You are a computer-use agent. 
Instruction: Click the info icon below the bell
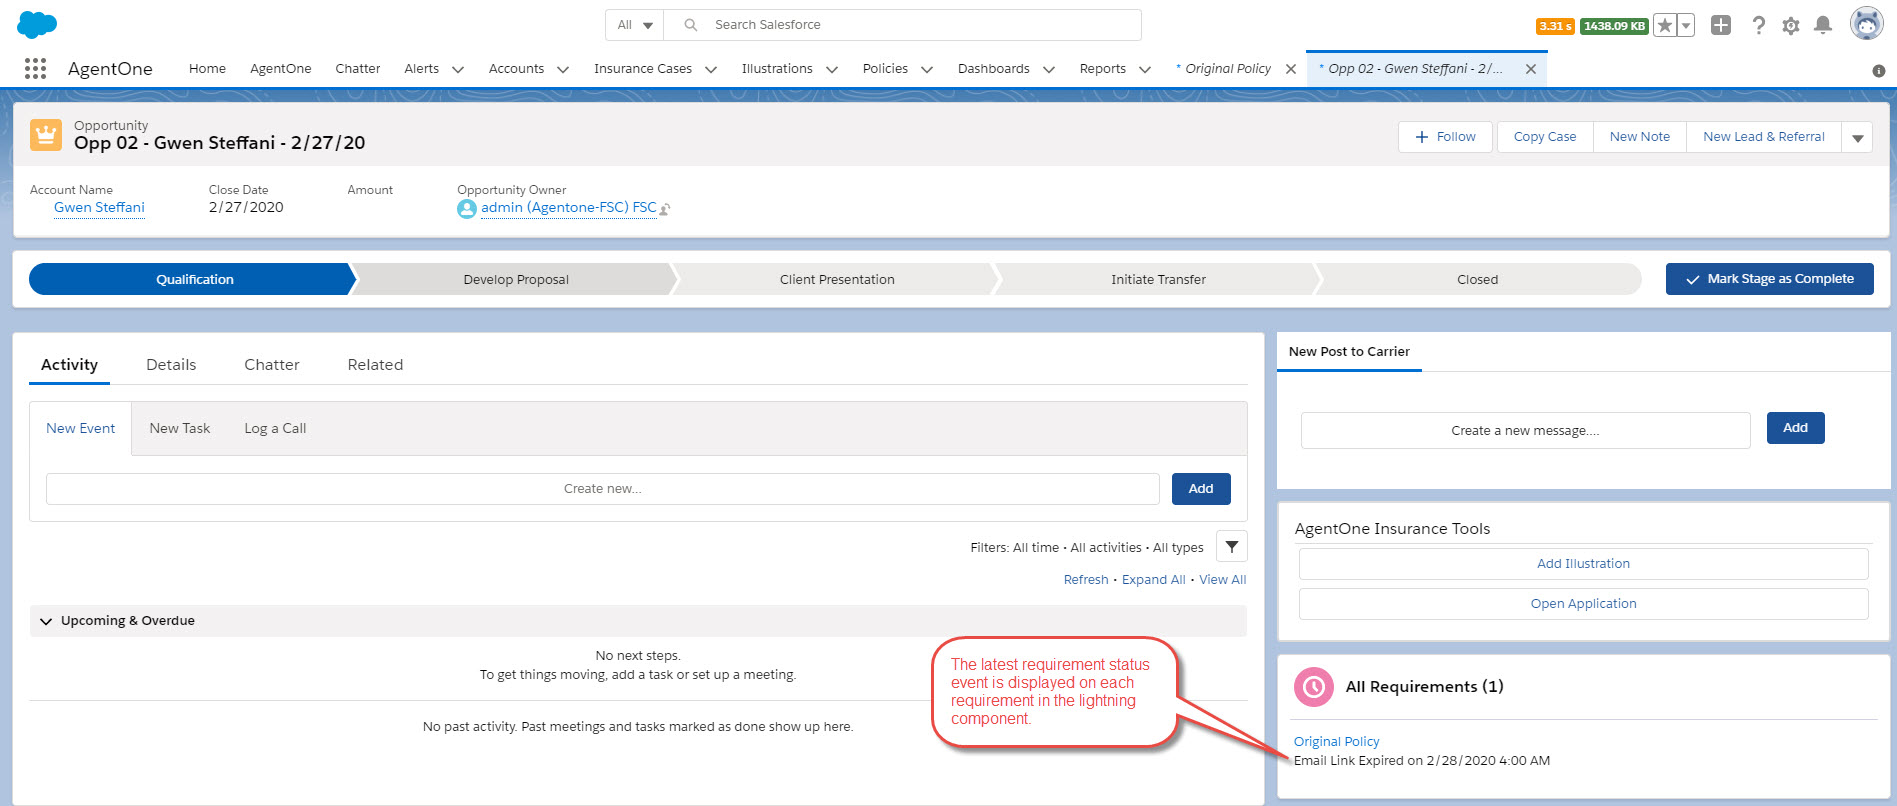1878,71
